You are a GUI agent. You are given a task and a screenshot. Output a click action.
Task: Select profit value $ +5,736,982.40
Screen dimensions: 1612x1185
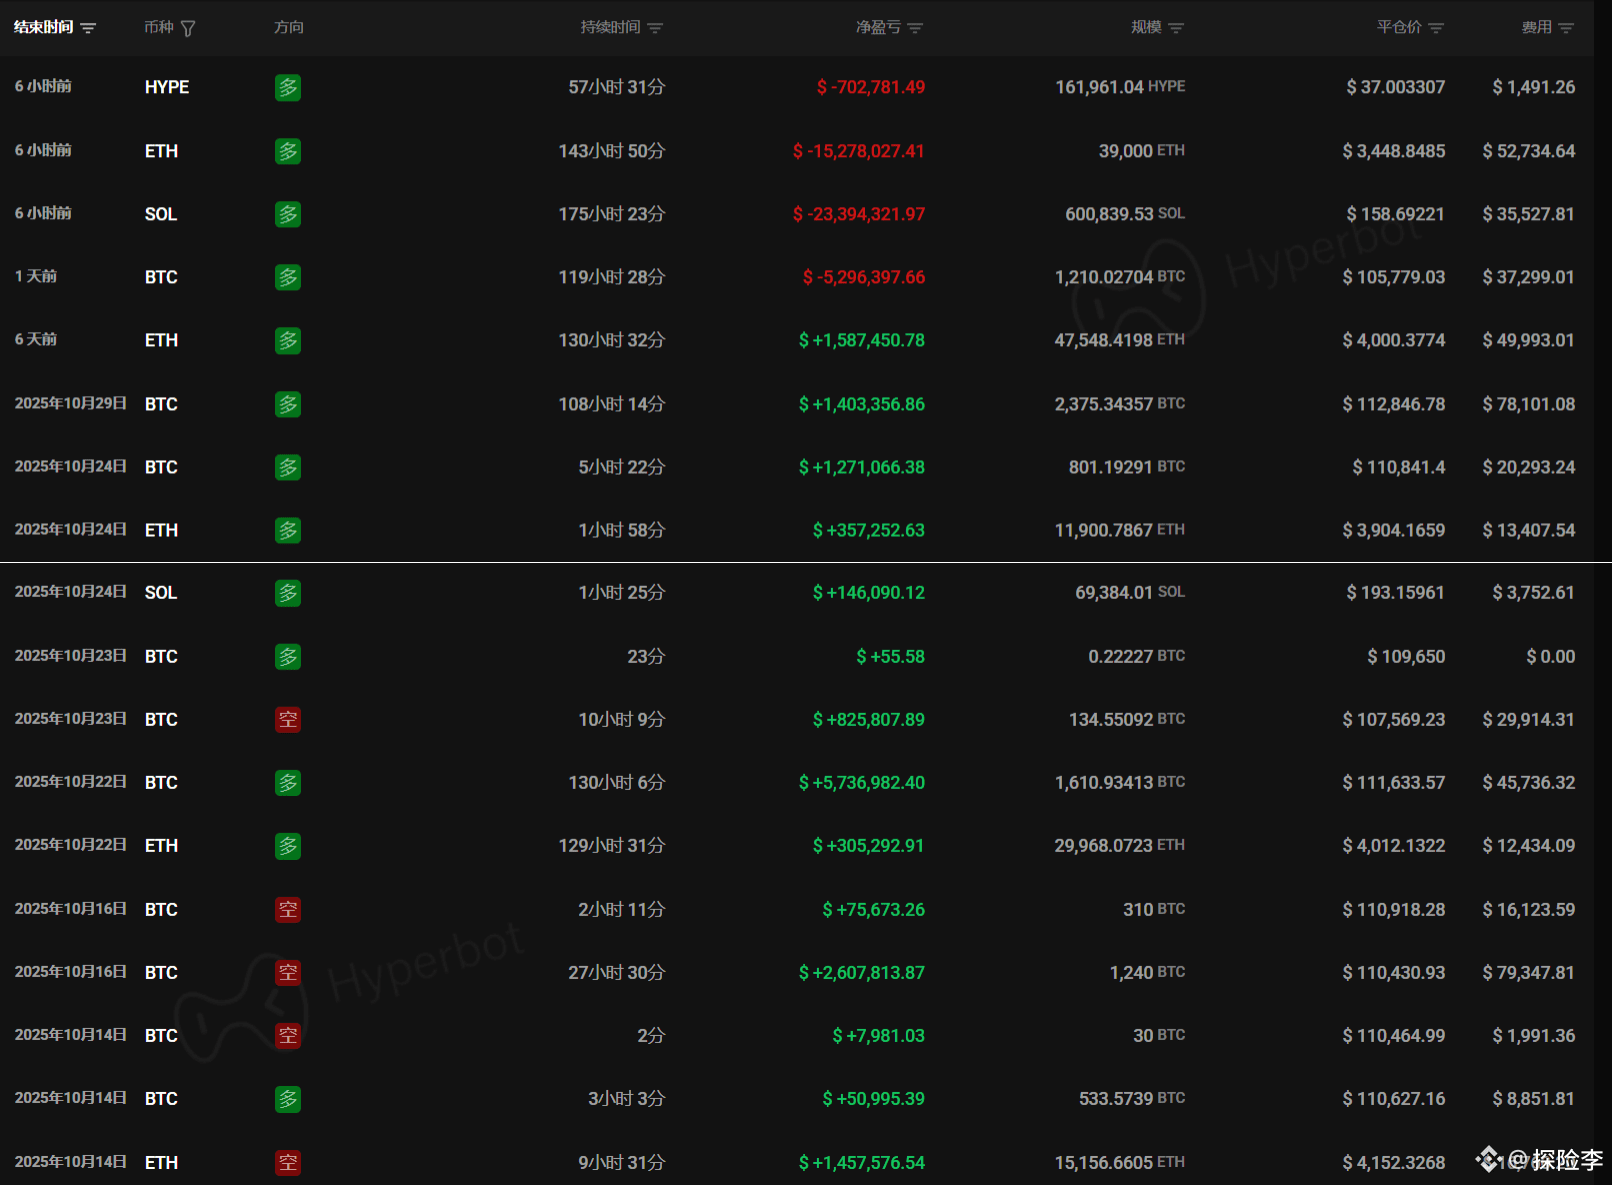coord(861,783)
